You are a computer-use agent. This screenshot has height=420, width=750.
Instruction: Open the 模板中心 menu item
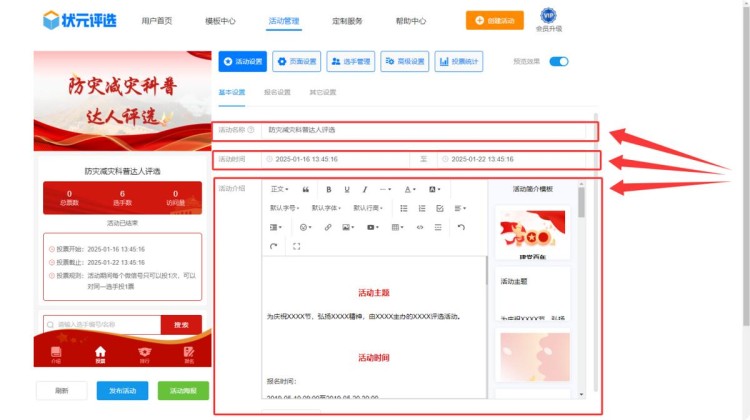coord(220,20)
